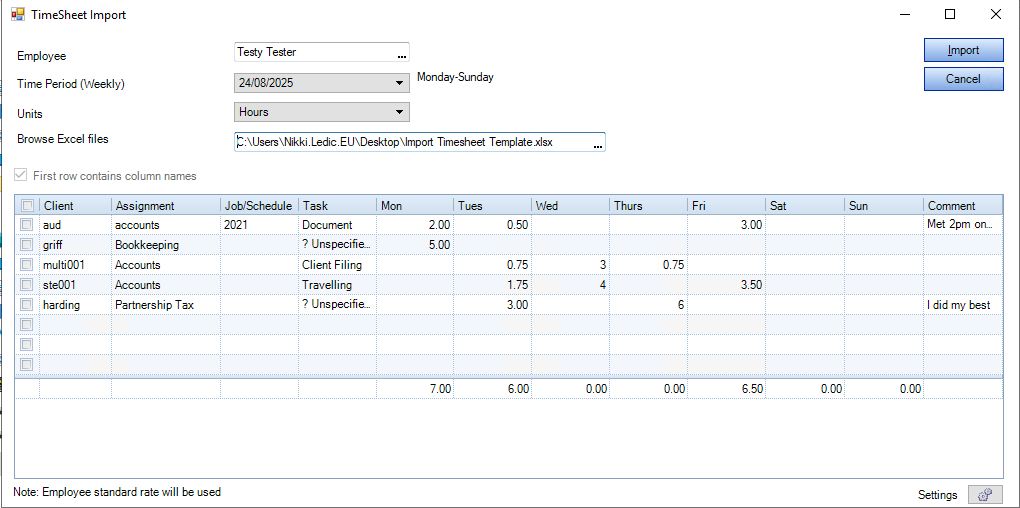The width and height of the screenshot is (1020, 508).
Task: Click Thursday value 6 in harding row
Action: (x=649, y=304)
